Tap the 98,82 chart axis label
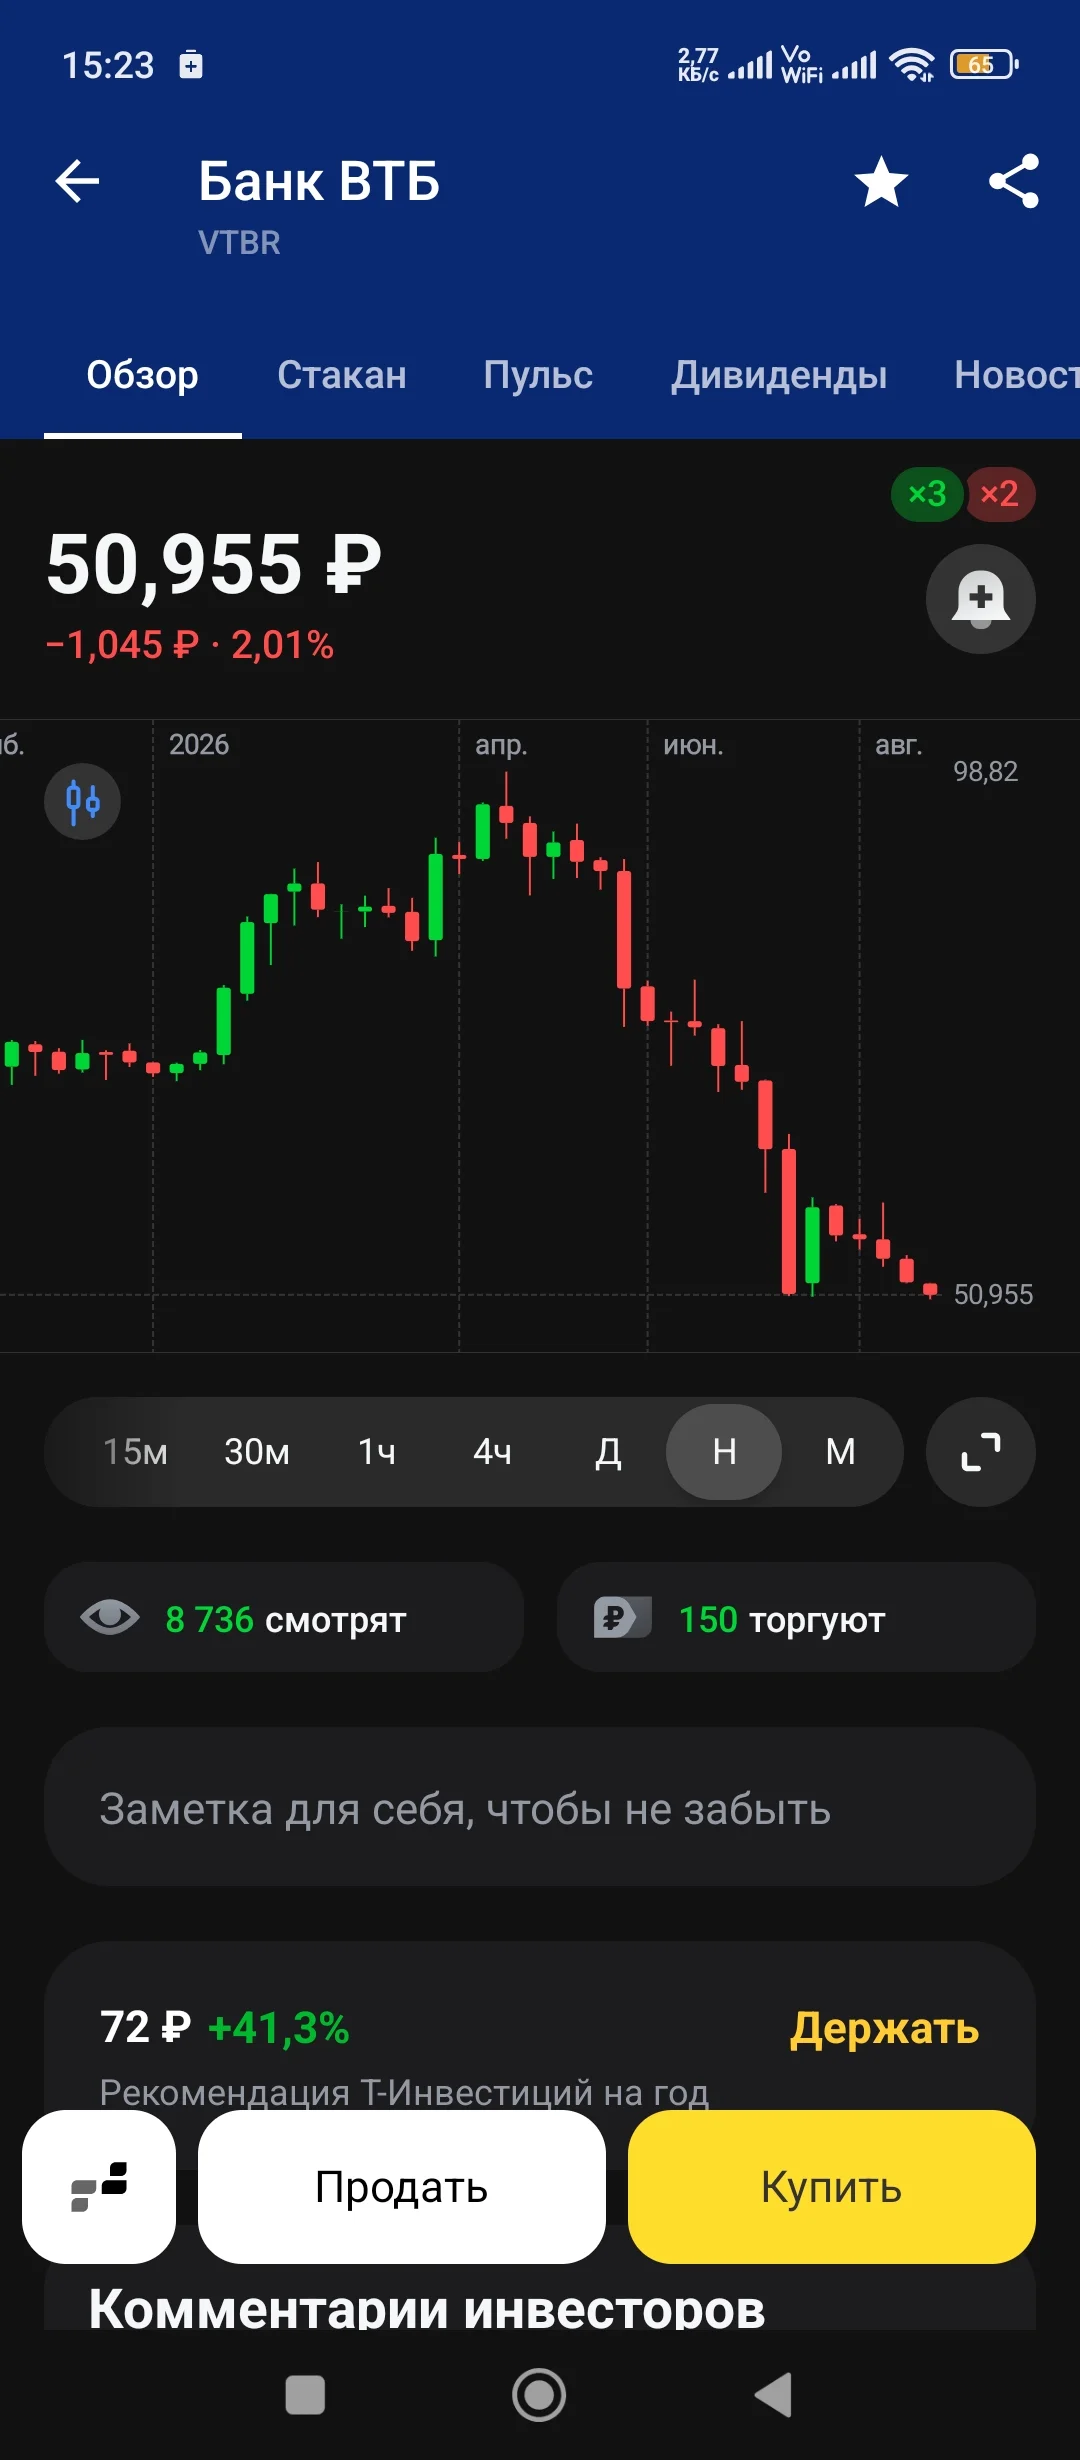 [985, 772]
